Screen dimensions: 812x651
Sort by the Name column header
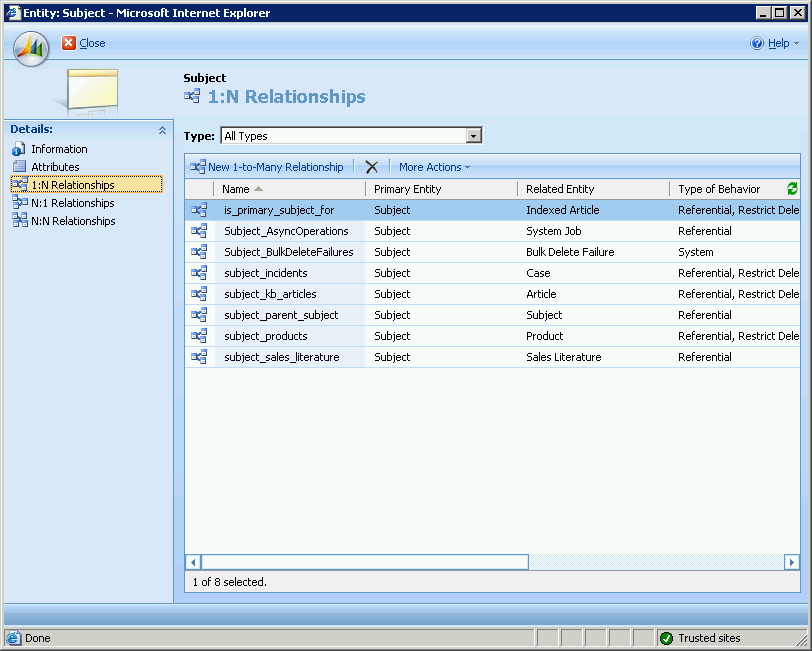(236, 189)
